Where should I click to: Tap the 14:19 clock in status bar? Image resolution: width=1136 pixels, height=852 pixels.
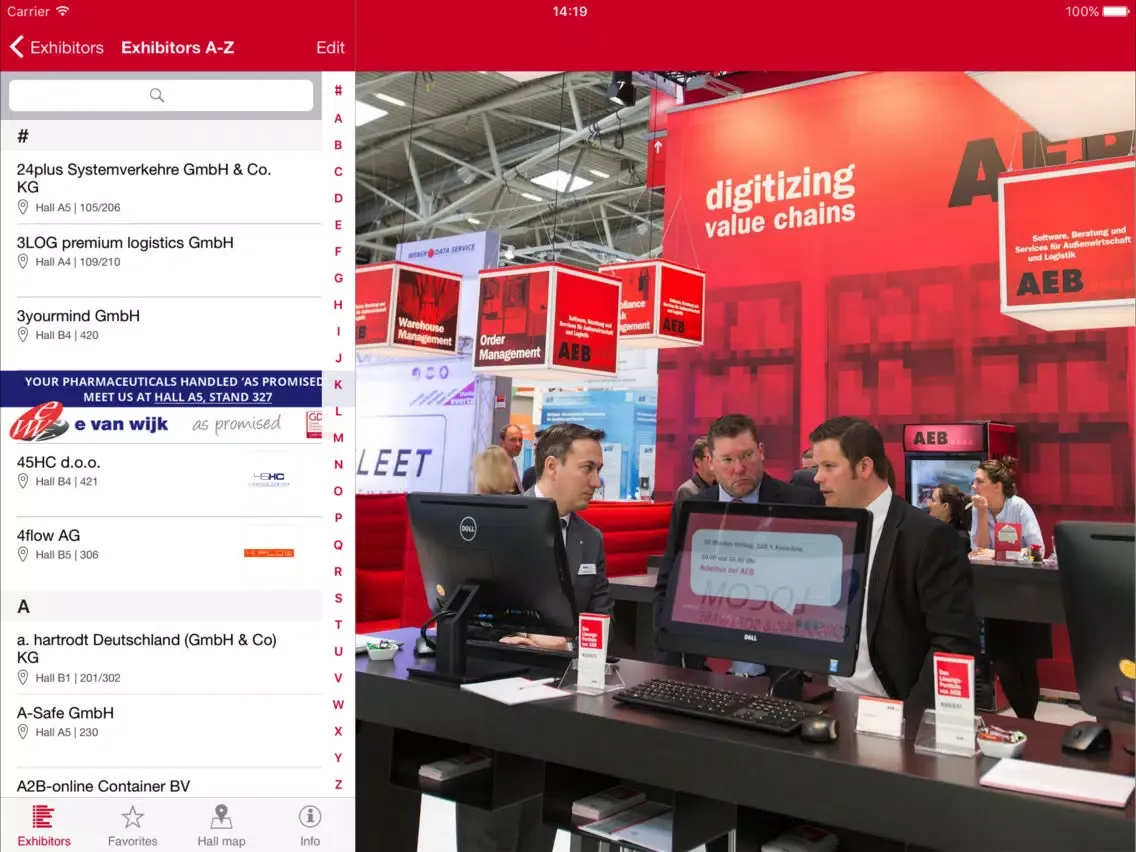point(569,12)
